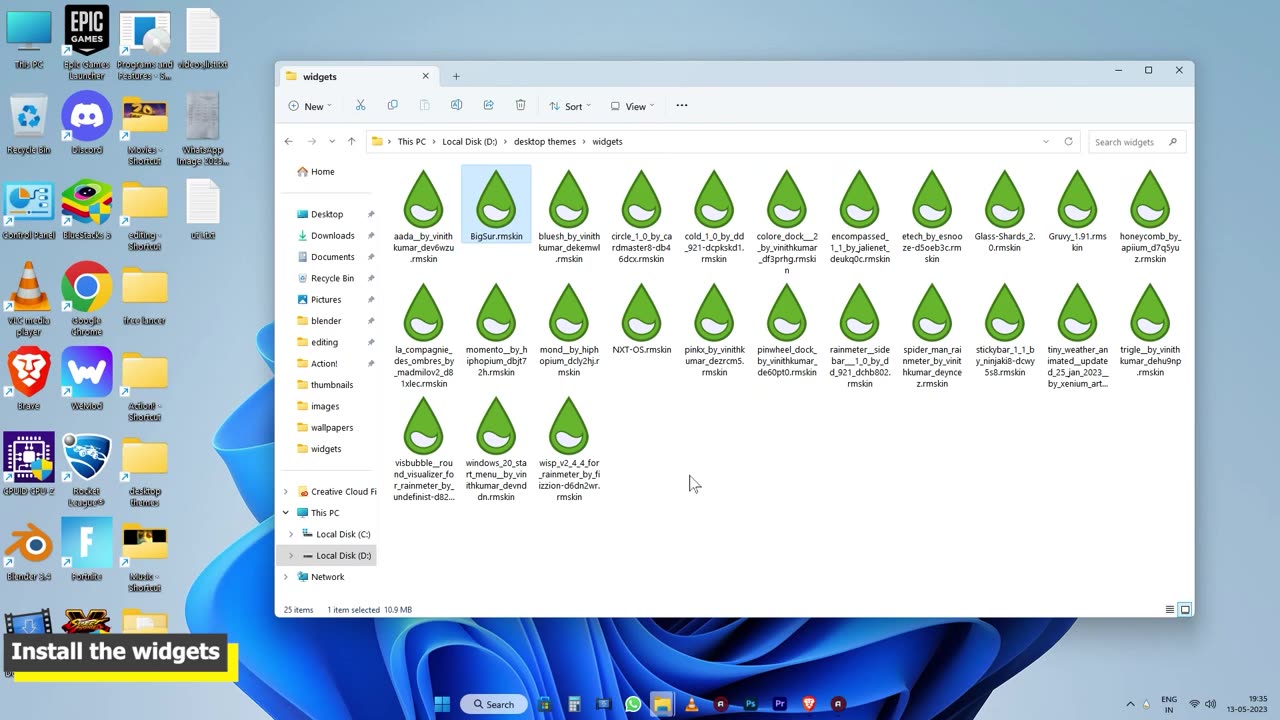1280x720 pixels.
Task: Open the New dropdown menu
Action: (310, 106)
